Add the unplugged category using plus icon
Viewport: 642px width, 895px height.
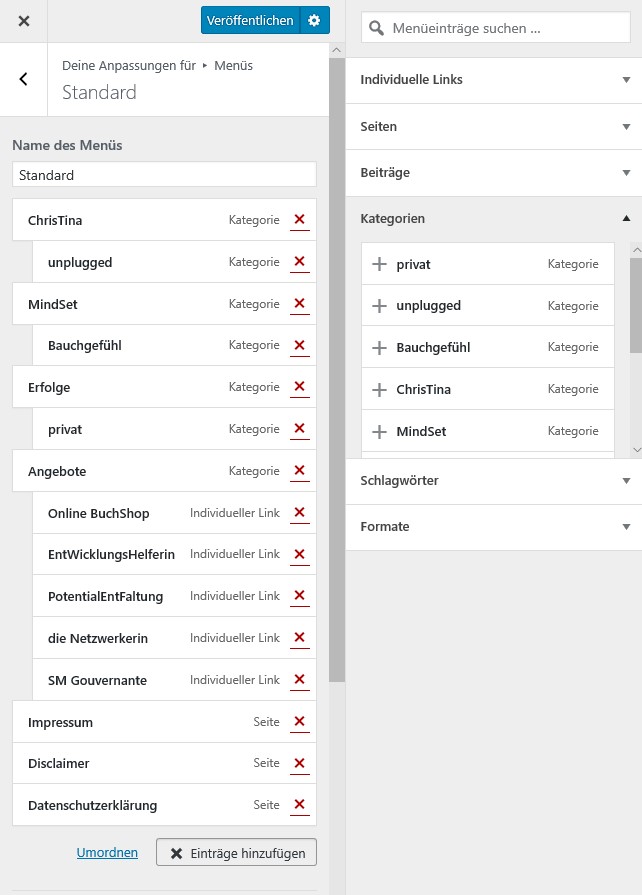pyautogui.click(x=379, y=306)
